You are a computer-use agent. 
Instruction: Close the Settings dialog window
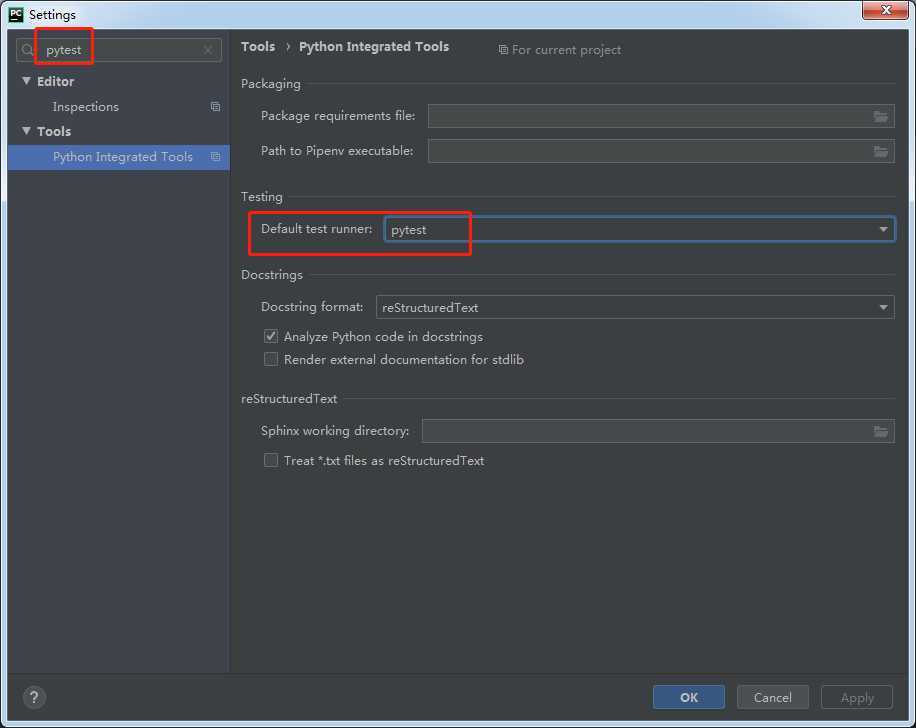pos(885,10)
